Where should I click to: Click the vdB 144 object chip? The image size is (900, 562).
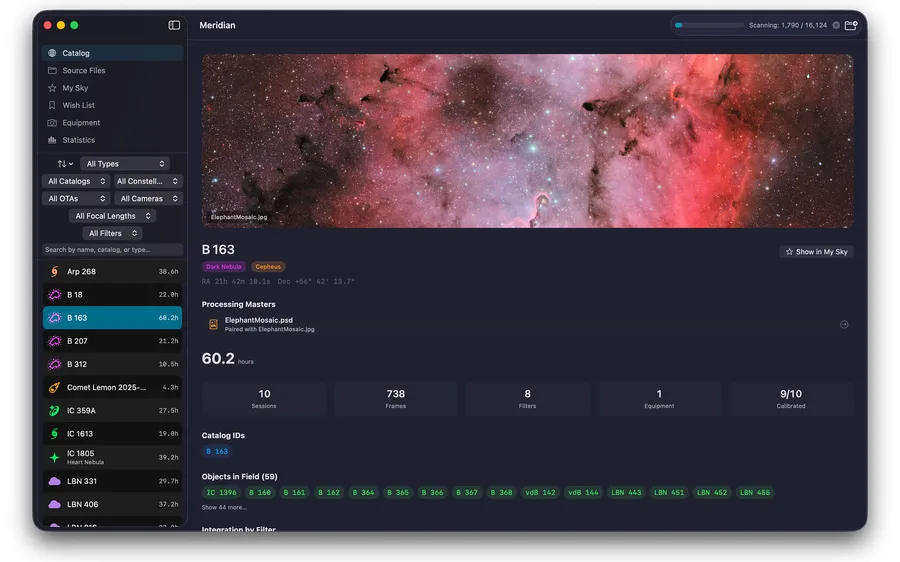pyautogui.click(x=583, y=493)
